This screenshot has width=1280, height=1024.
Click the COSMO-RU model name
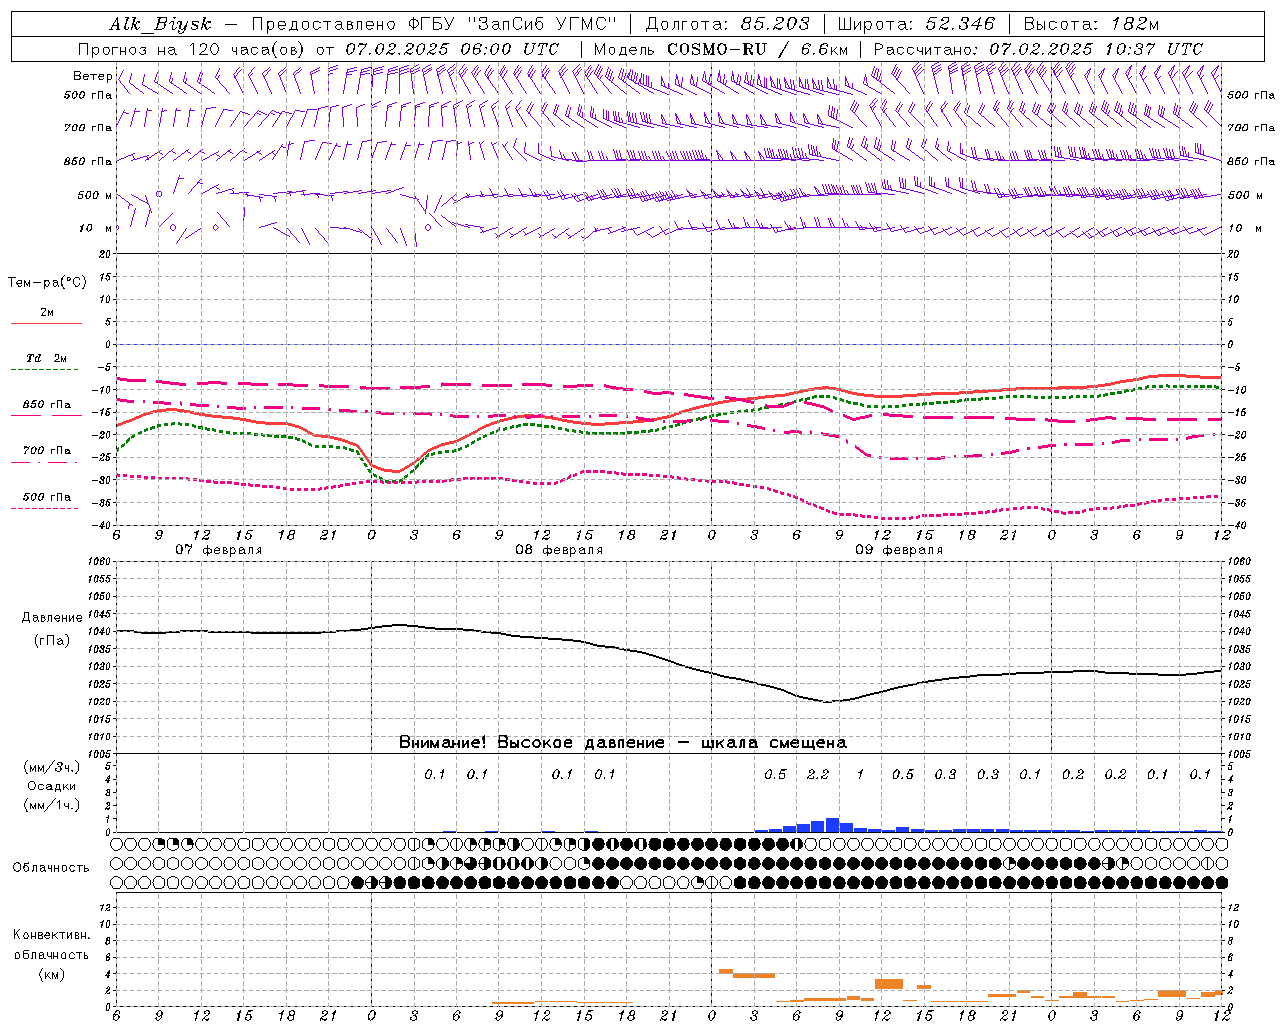717,49
